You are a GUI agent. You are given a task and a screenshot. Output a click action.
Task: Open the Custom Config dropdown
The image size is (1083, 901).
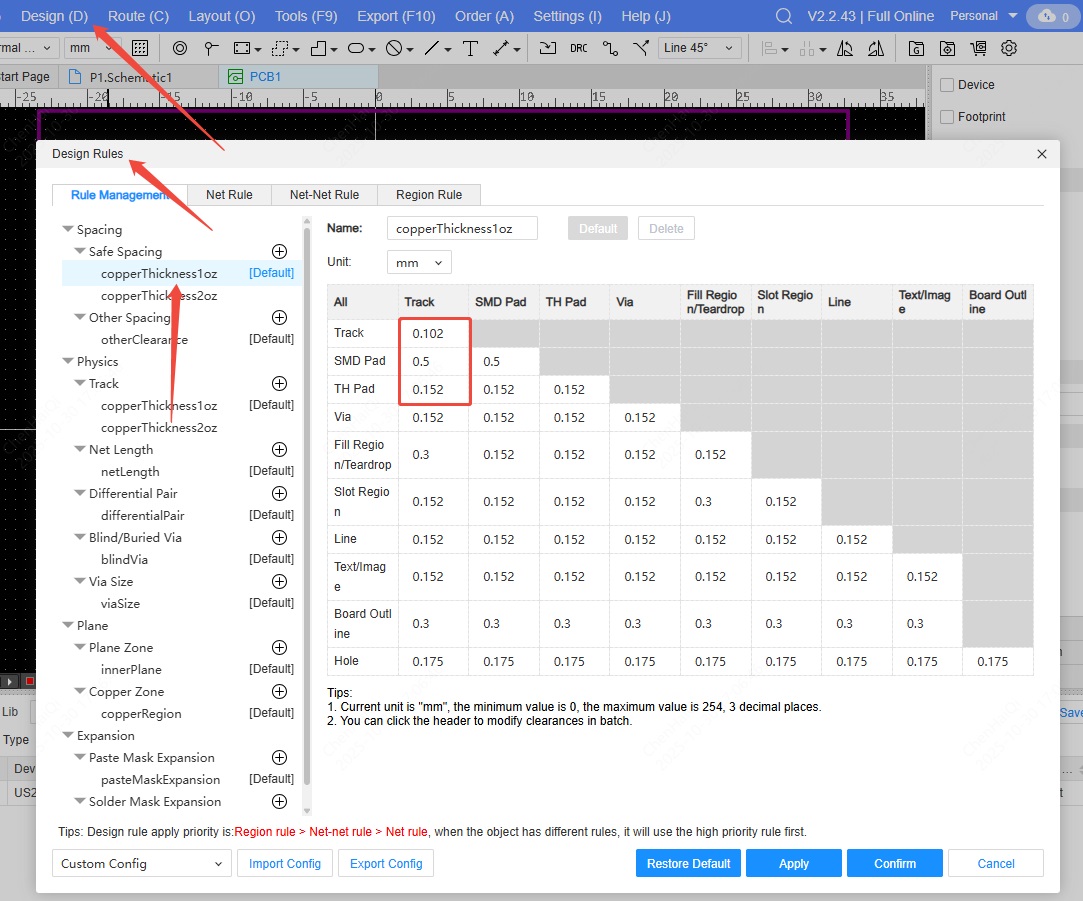[x=141, y=864]
